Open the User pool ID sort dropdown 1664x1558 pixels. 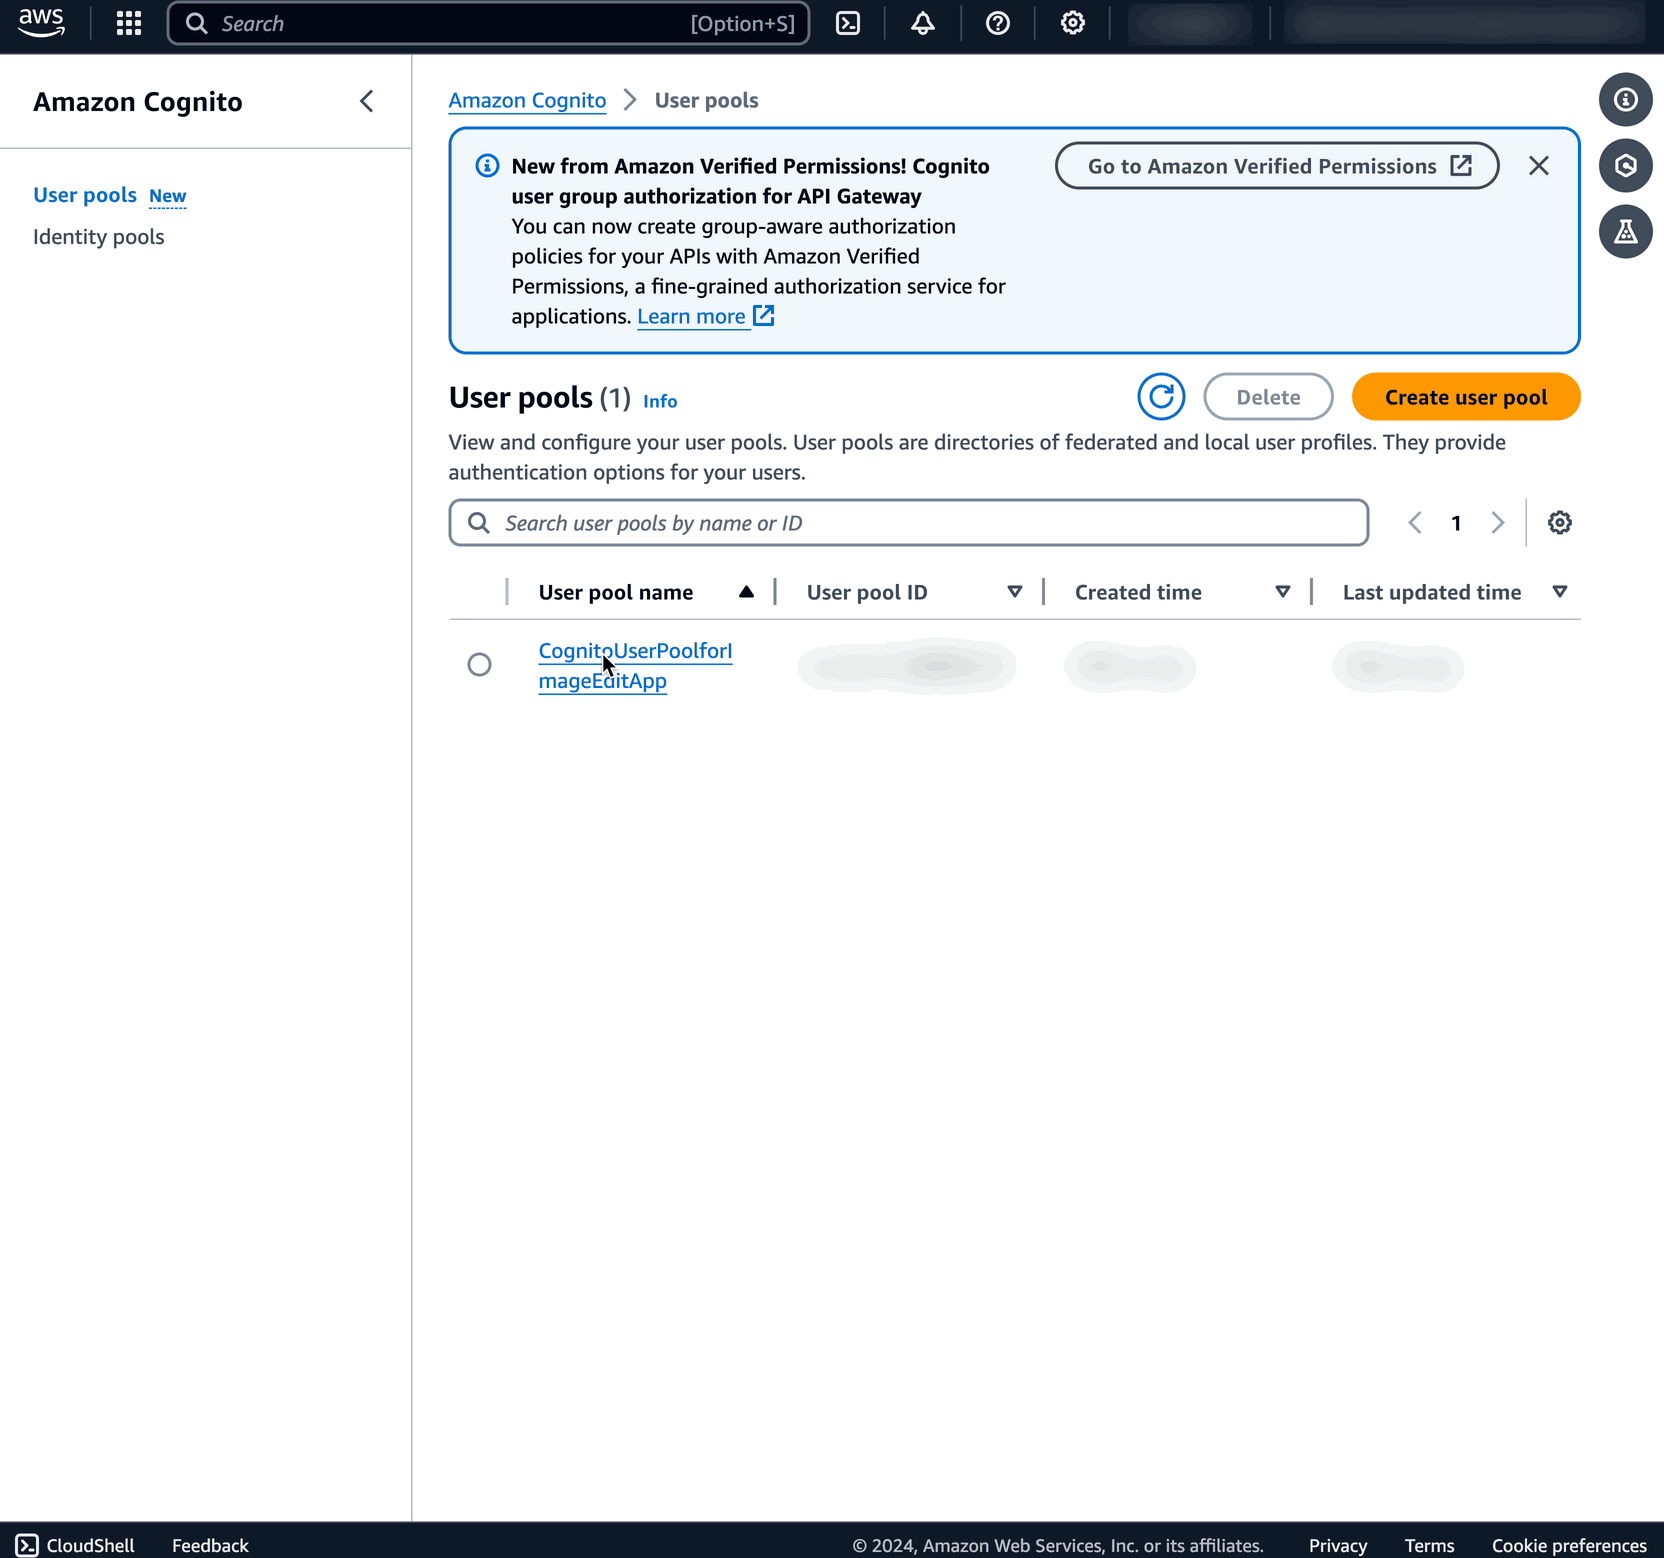1015,591
